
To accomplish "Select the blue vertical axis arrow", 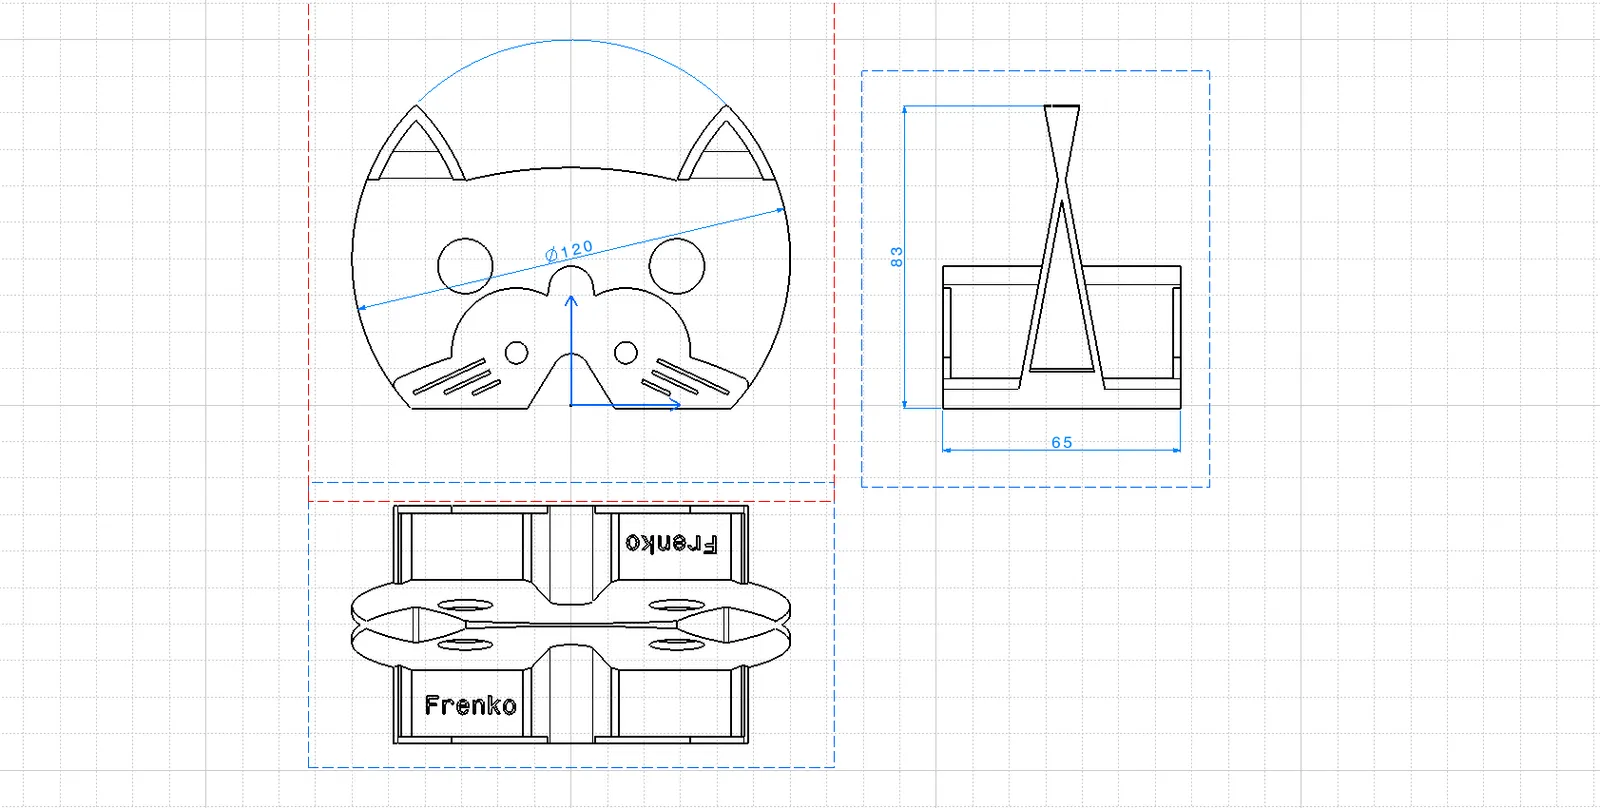I will [571, 350].
